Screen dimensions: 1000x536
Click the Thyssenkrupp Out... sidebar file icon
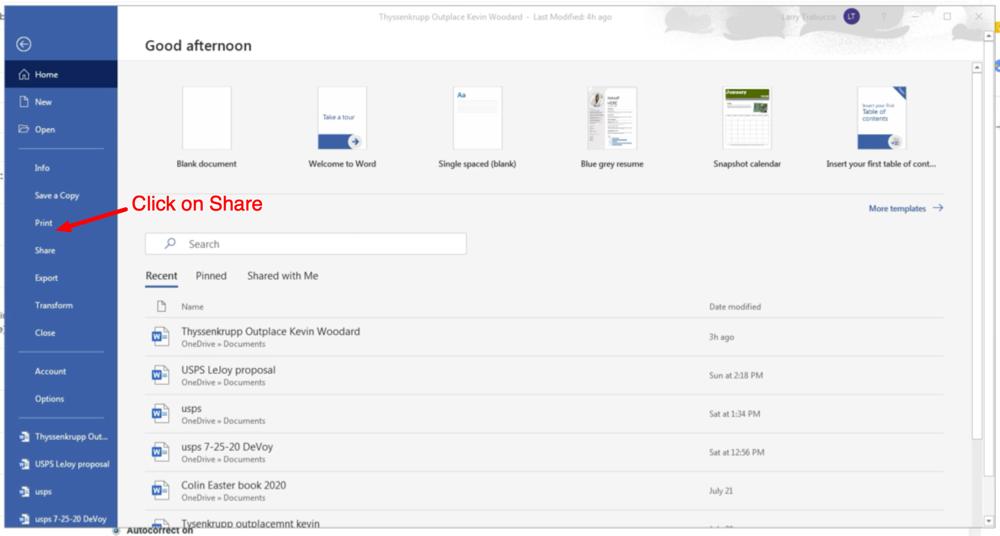(x=24, y=437)
